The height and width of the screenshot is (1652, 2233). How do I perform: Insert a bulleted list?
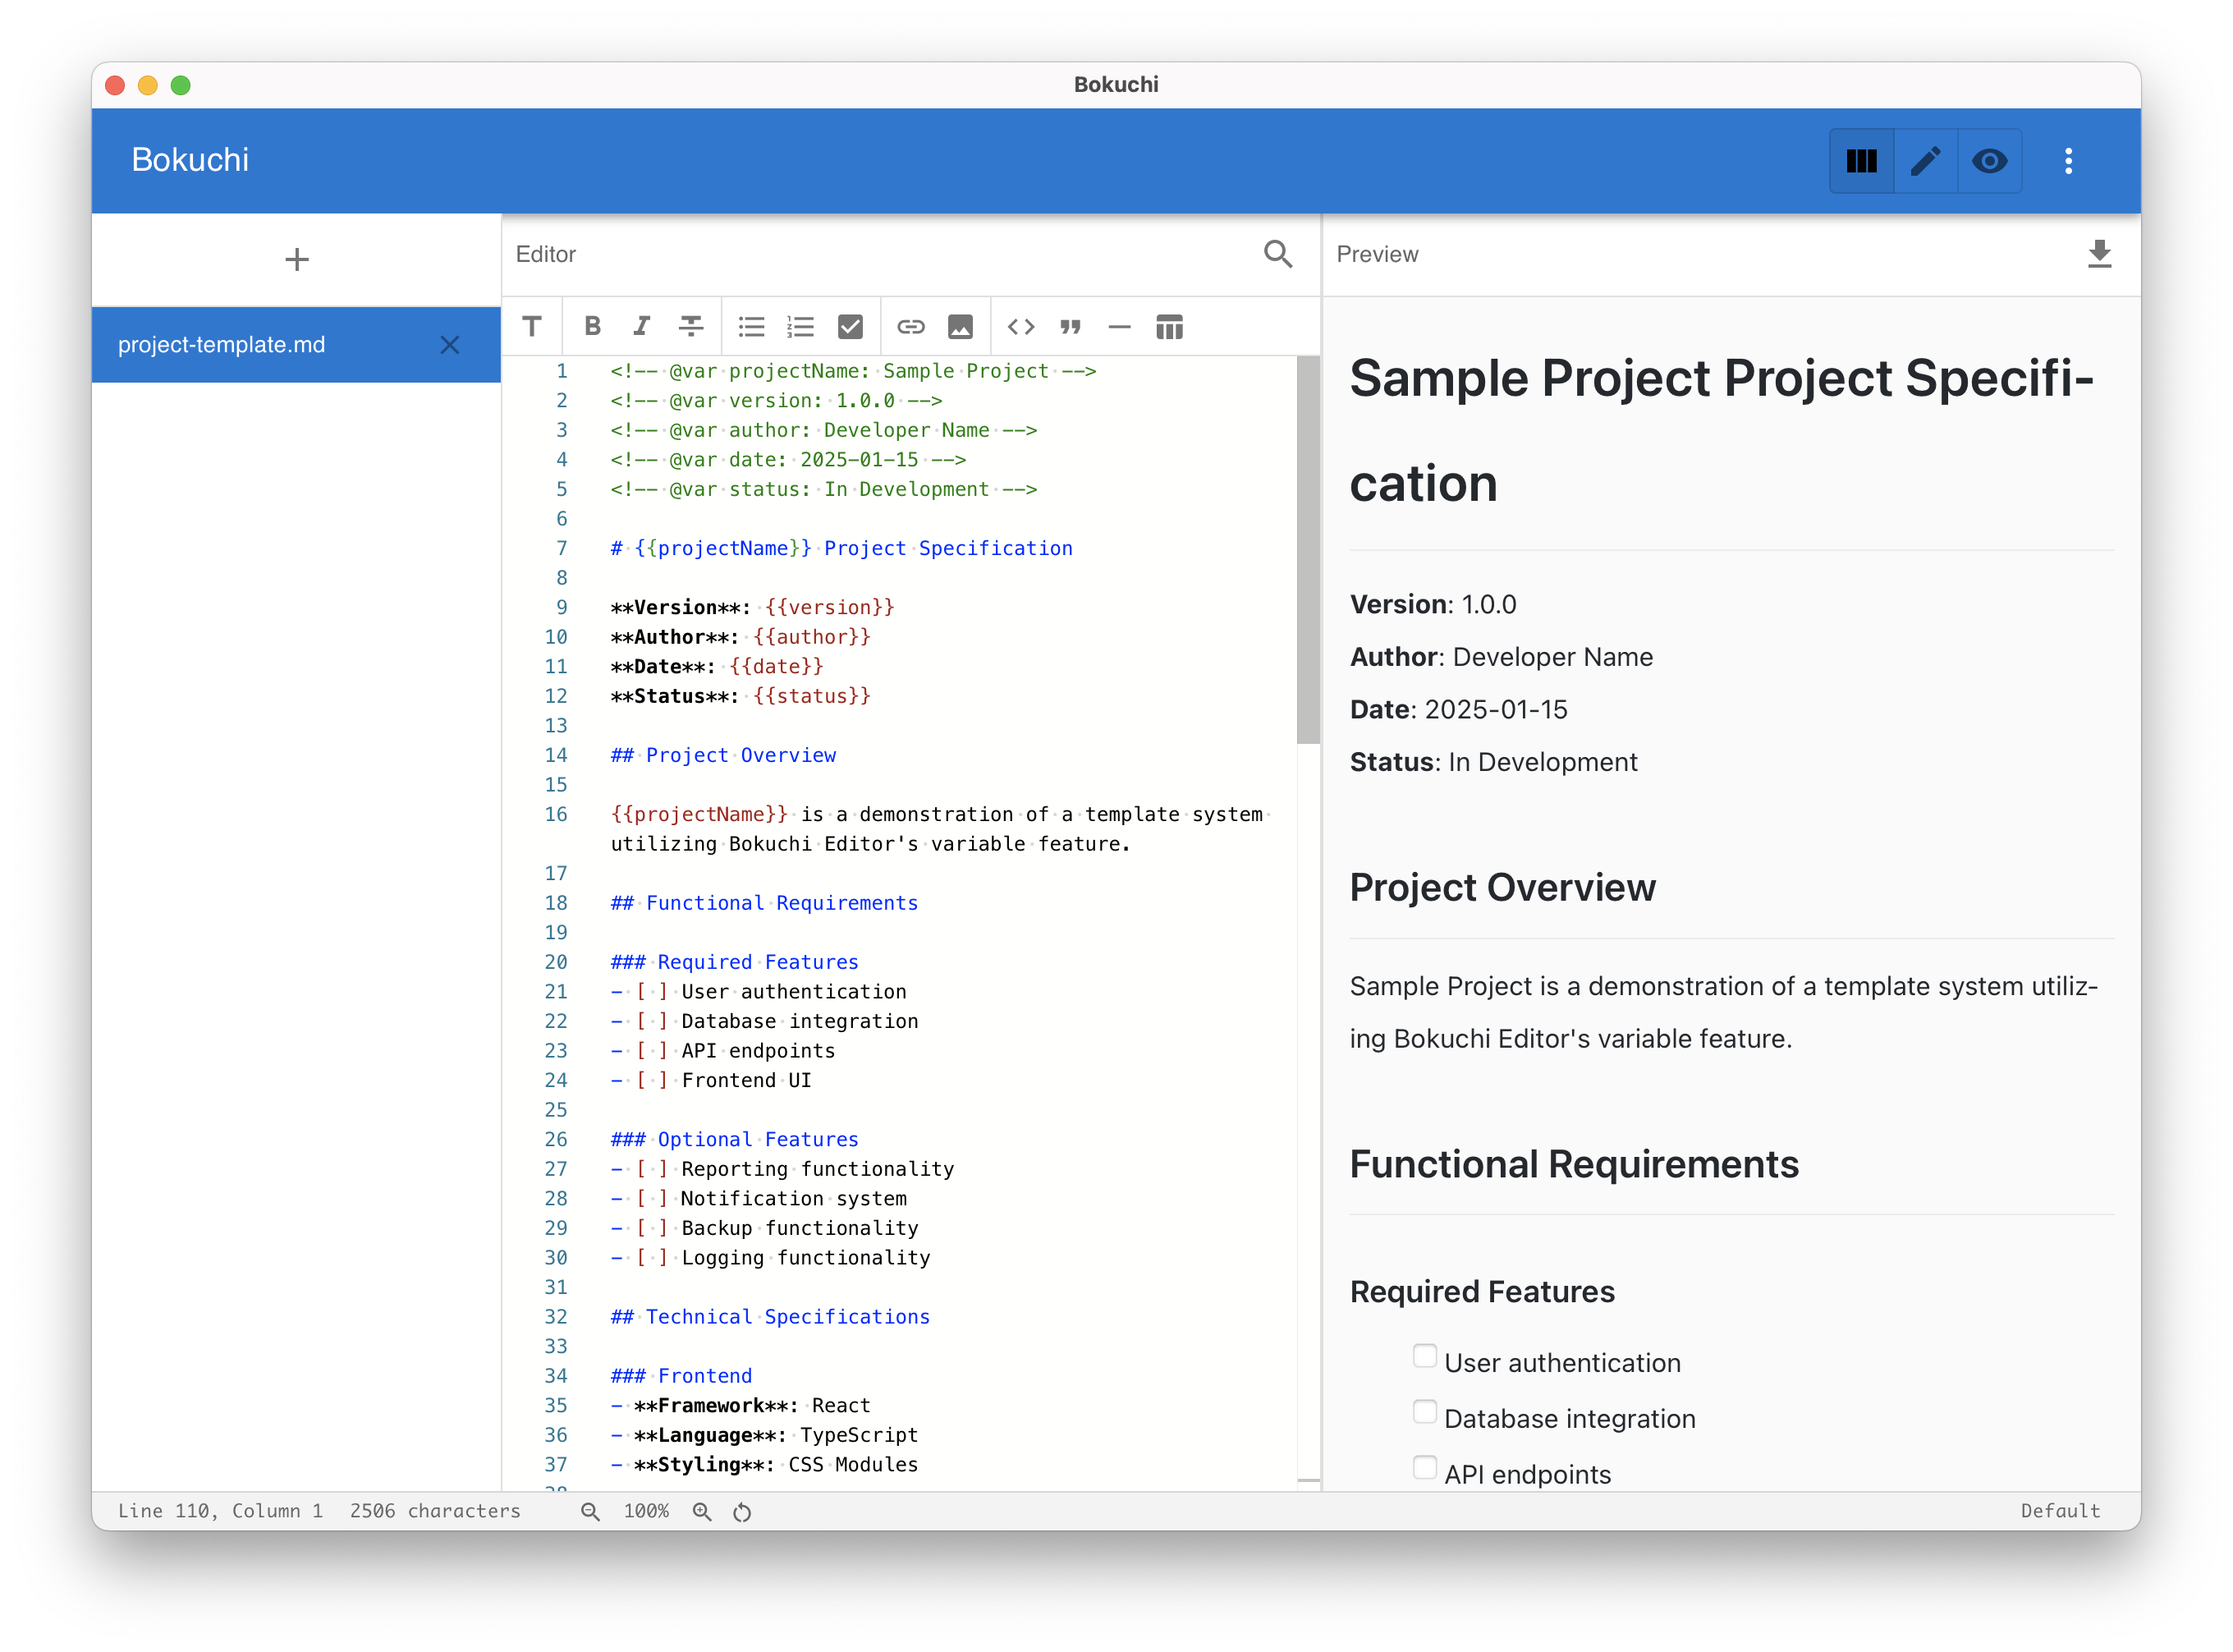pos(751,326)
